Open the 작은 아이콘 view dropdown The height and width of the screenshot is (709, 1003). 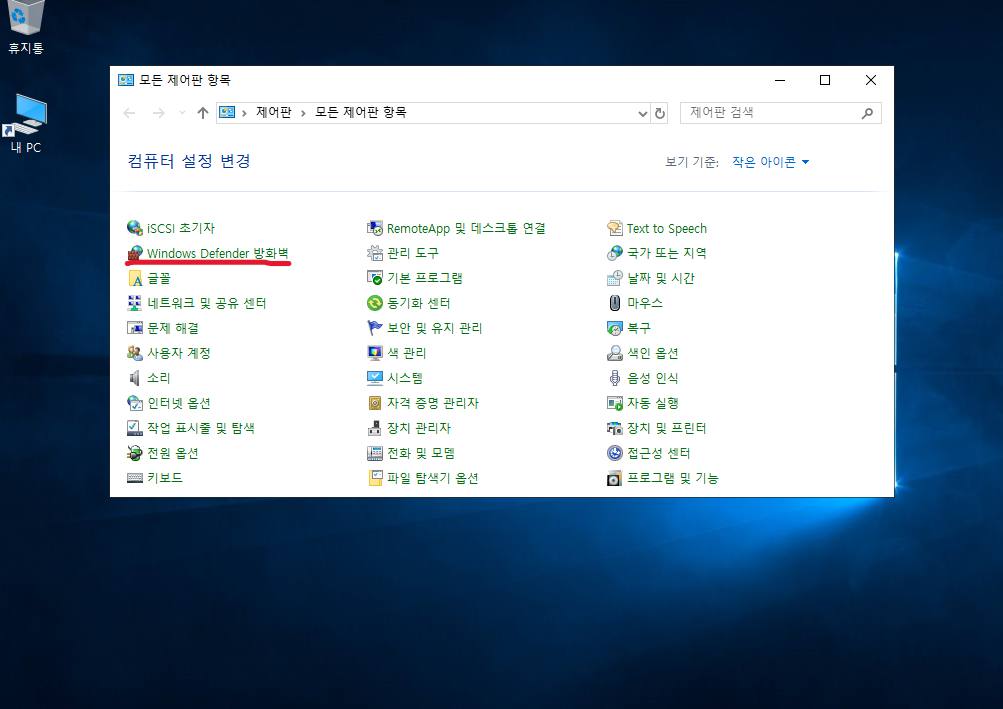770,162
